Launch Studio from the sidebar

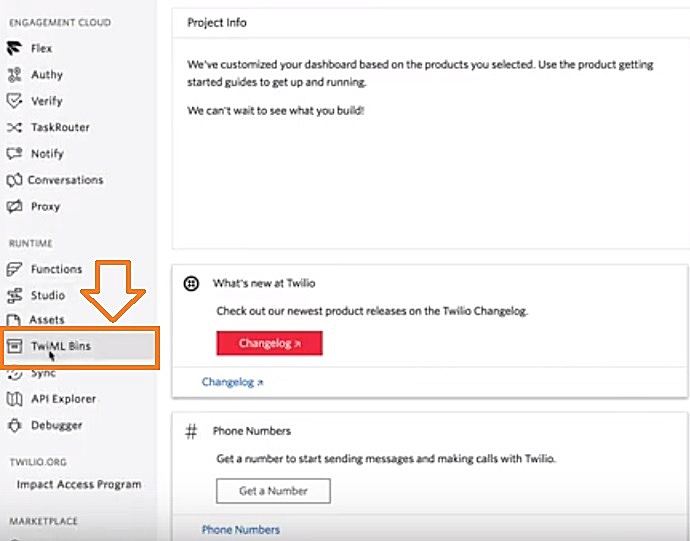pyautogui.click(x=48, y=295)
